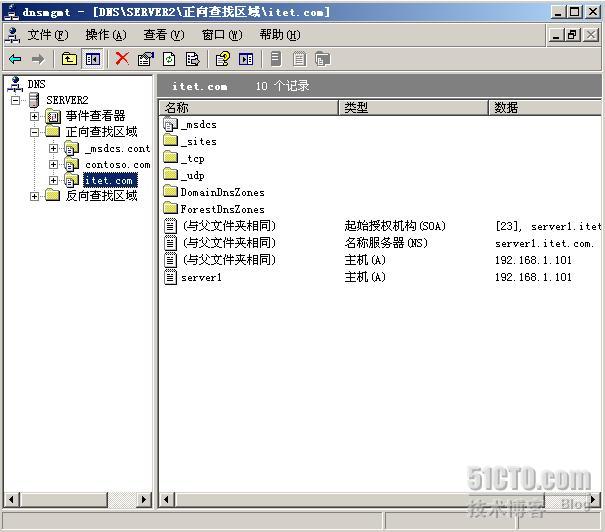Expand the 事件查看器 tree node
The width and height of the screenshot is (605, 532).
click(x=34, y=116)
